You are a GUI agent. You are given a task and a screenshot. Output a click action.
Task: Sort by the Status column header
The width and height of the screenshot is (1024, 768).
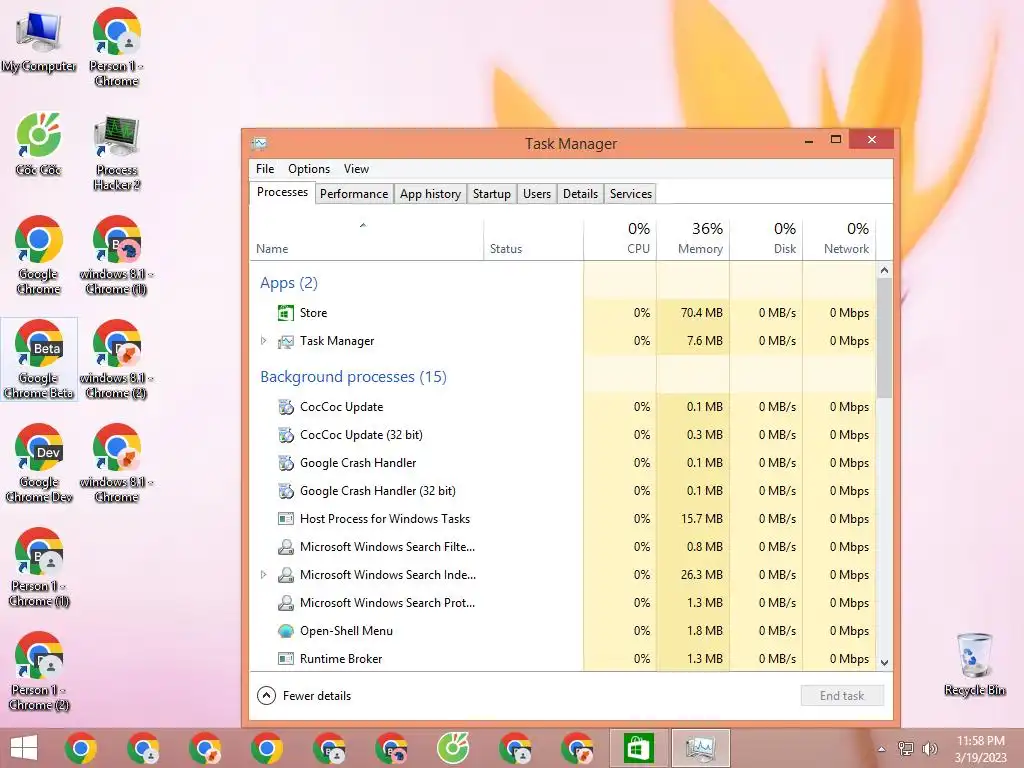(x=534, y=238)
